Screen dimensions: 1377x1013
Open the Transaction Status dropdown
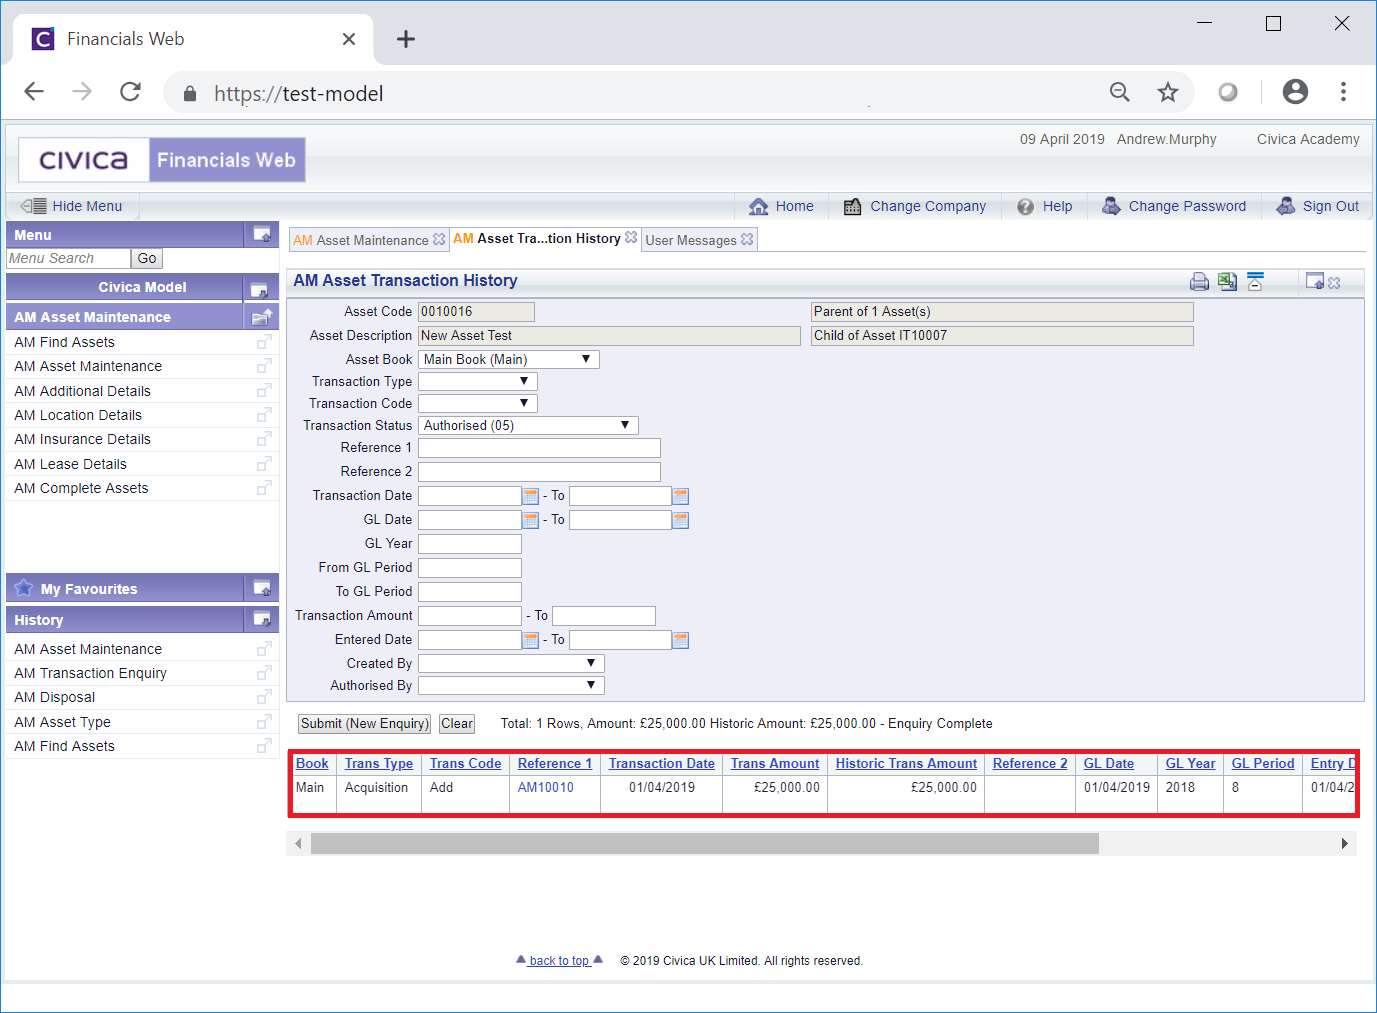[528, 425]
